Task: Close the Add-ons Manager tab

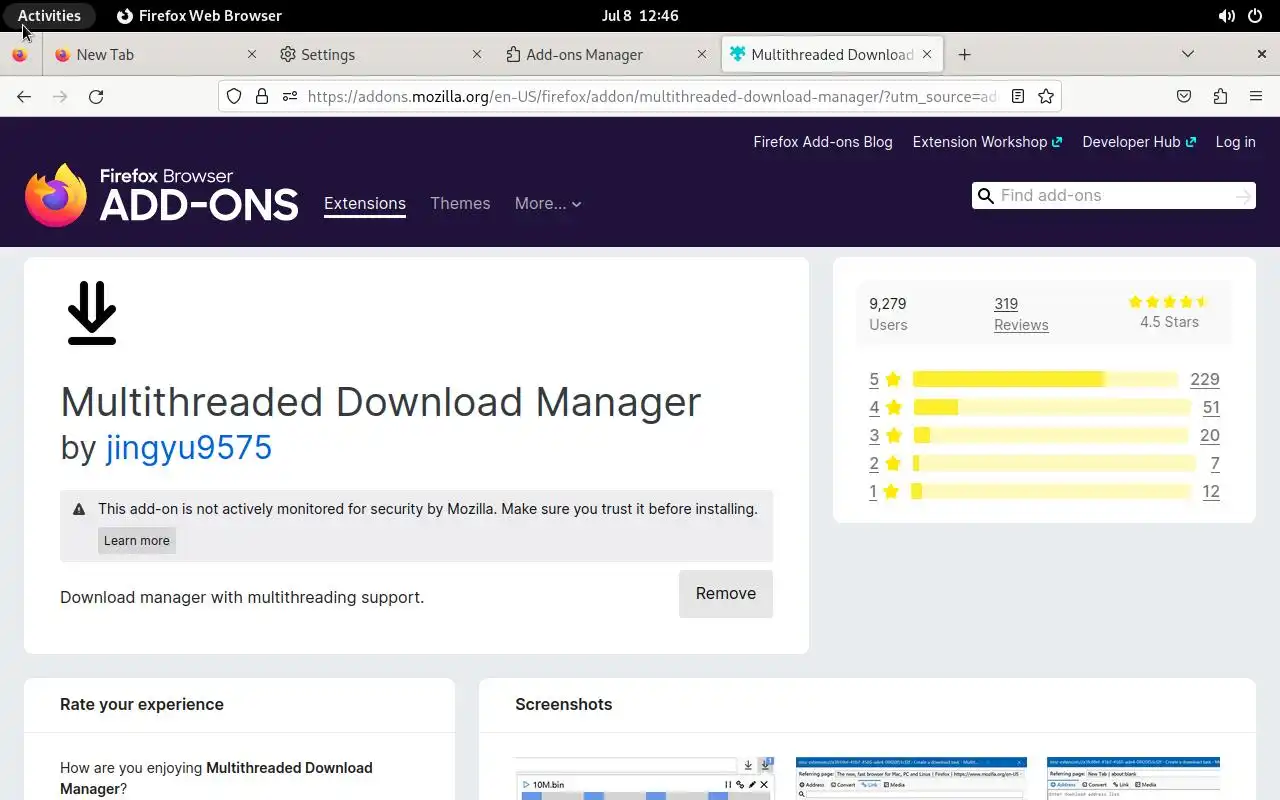Action: 702,55
